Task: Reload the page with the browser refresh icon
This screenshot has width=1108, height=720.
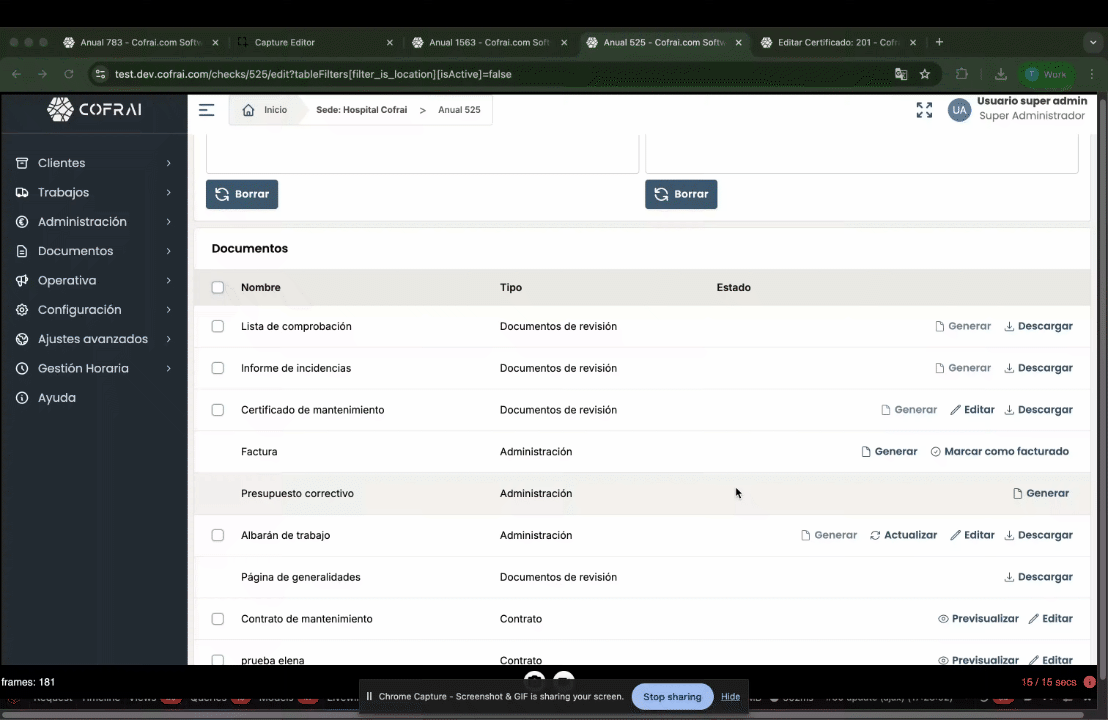Action: pyautogui.click(x=69, y=74)
